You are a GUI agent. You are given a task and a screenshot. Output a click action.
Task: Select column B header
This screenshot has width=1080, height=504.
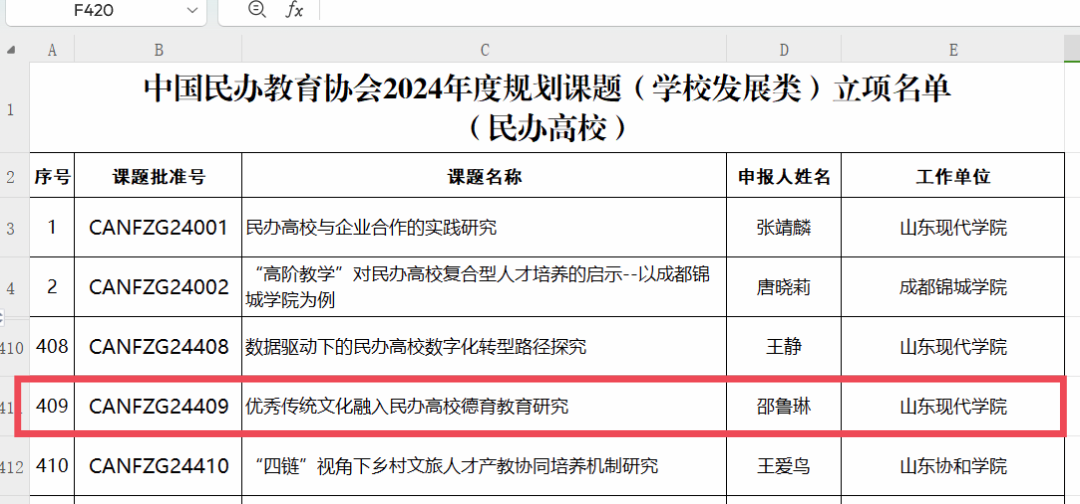coord(158,50)
